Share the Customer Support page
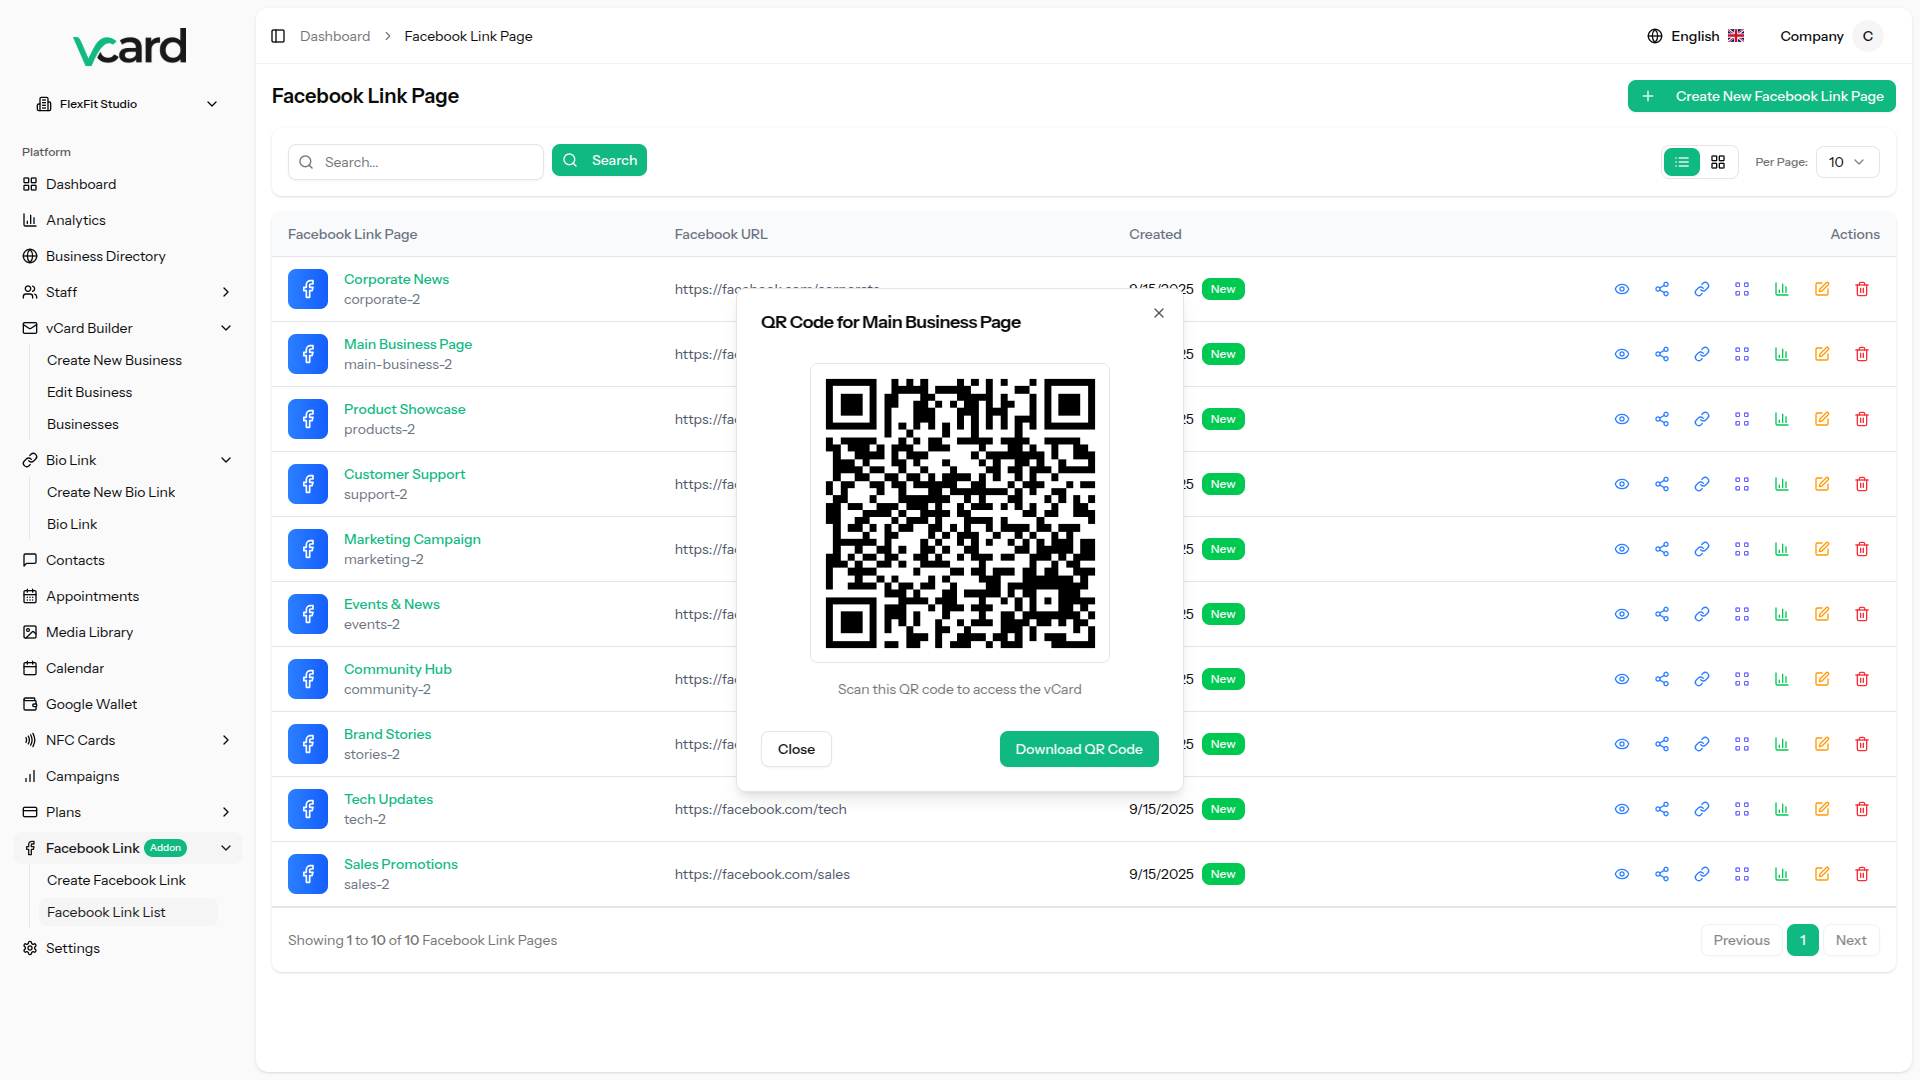The height and width of the screenshot is (1080, 1920). 1662,484
